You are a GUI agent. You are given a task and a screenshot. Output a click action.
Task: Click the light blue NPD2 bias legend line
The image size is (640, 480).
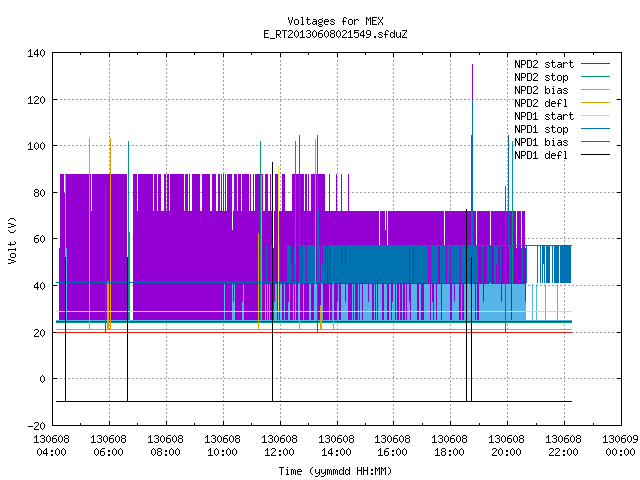[595, 89]
